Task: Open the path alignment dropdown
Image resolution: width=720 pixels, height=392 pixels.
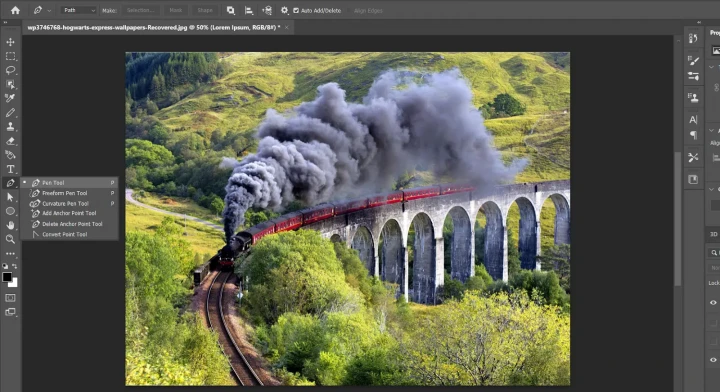Action: [x=248, y=10]
